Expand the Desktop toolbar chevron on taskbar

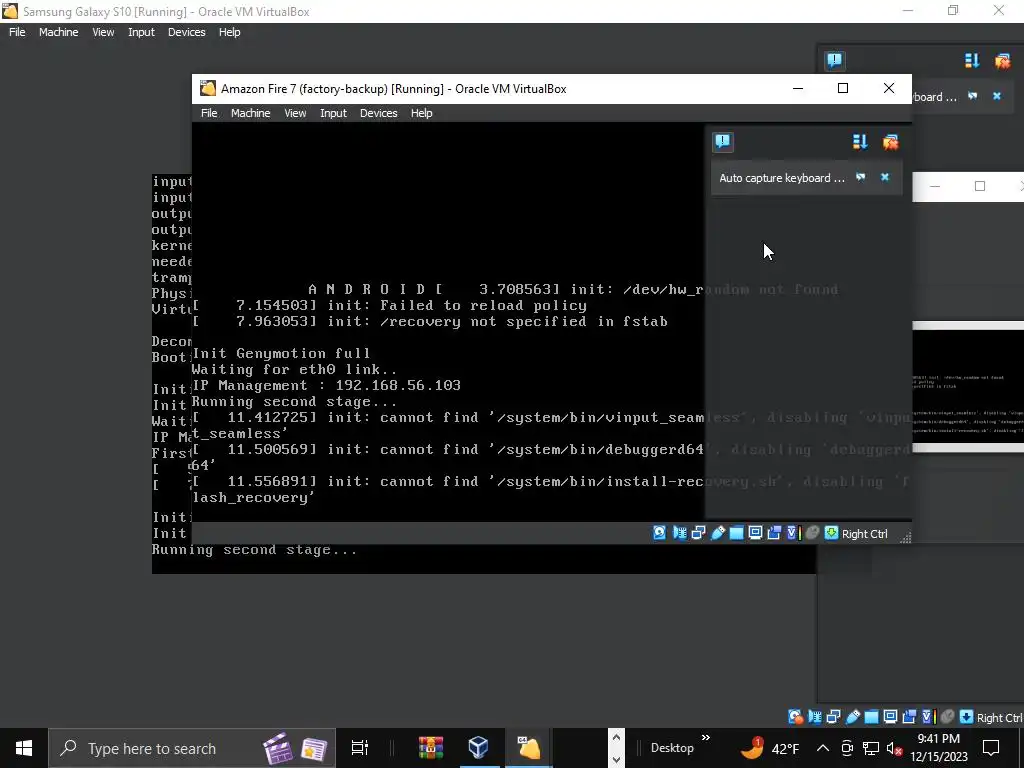pos(705,738)
